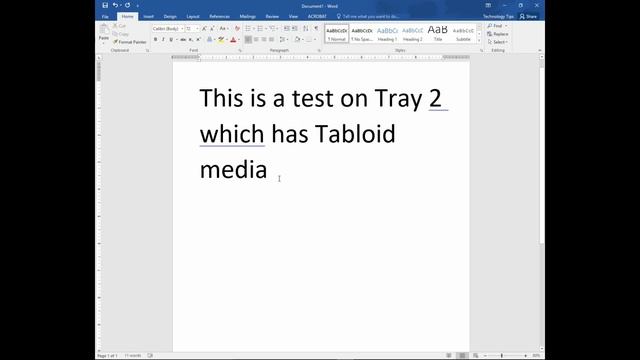Viewport: 640px width, 360px height.
Task: Apply the Heading 2 style
Action: [412, 33]
